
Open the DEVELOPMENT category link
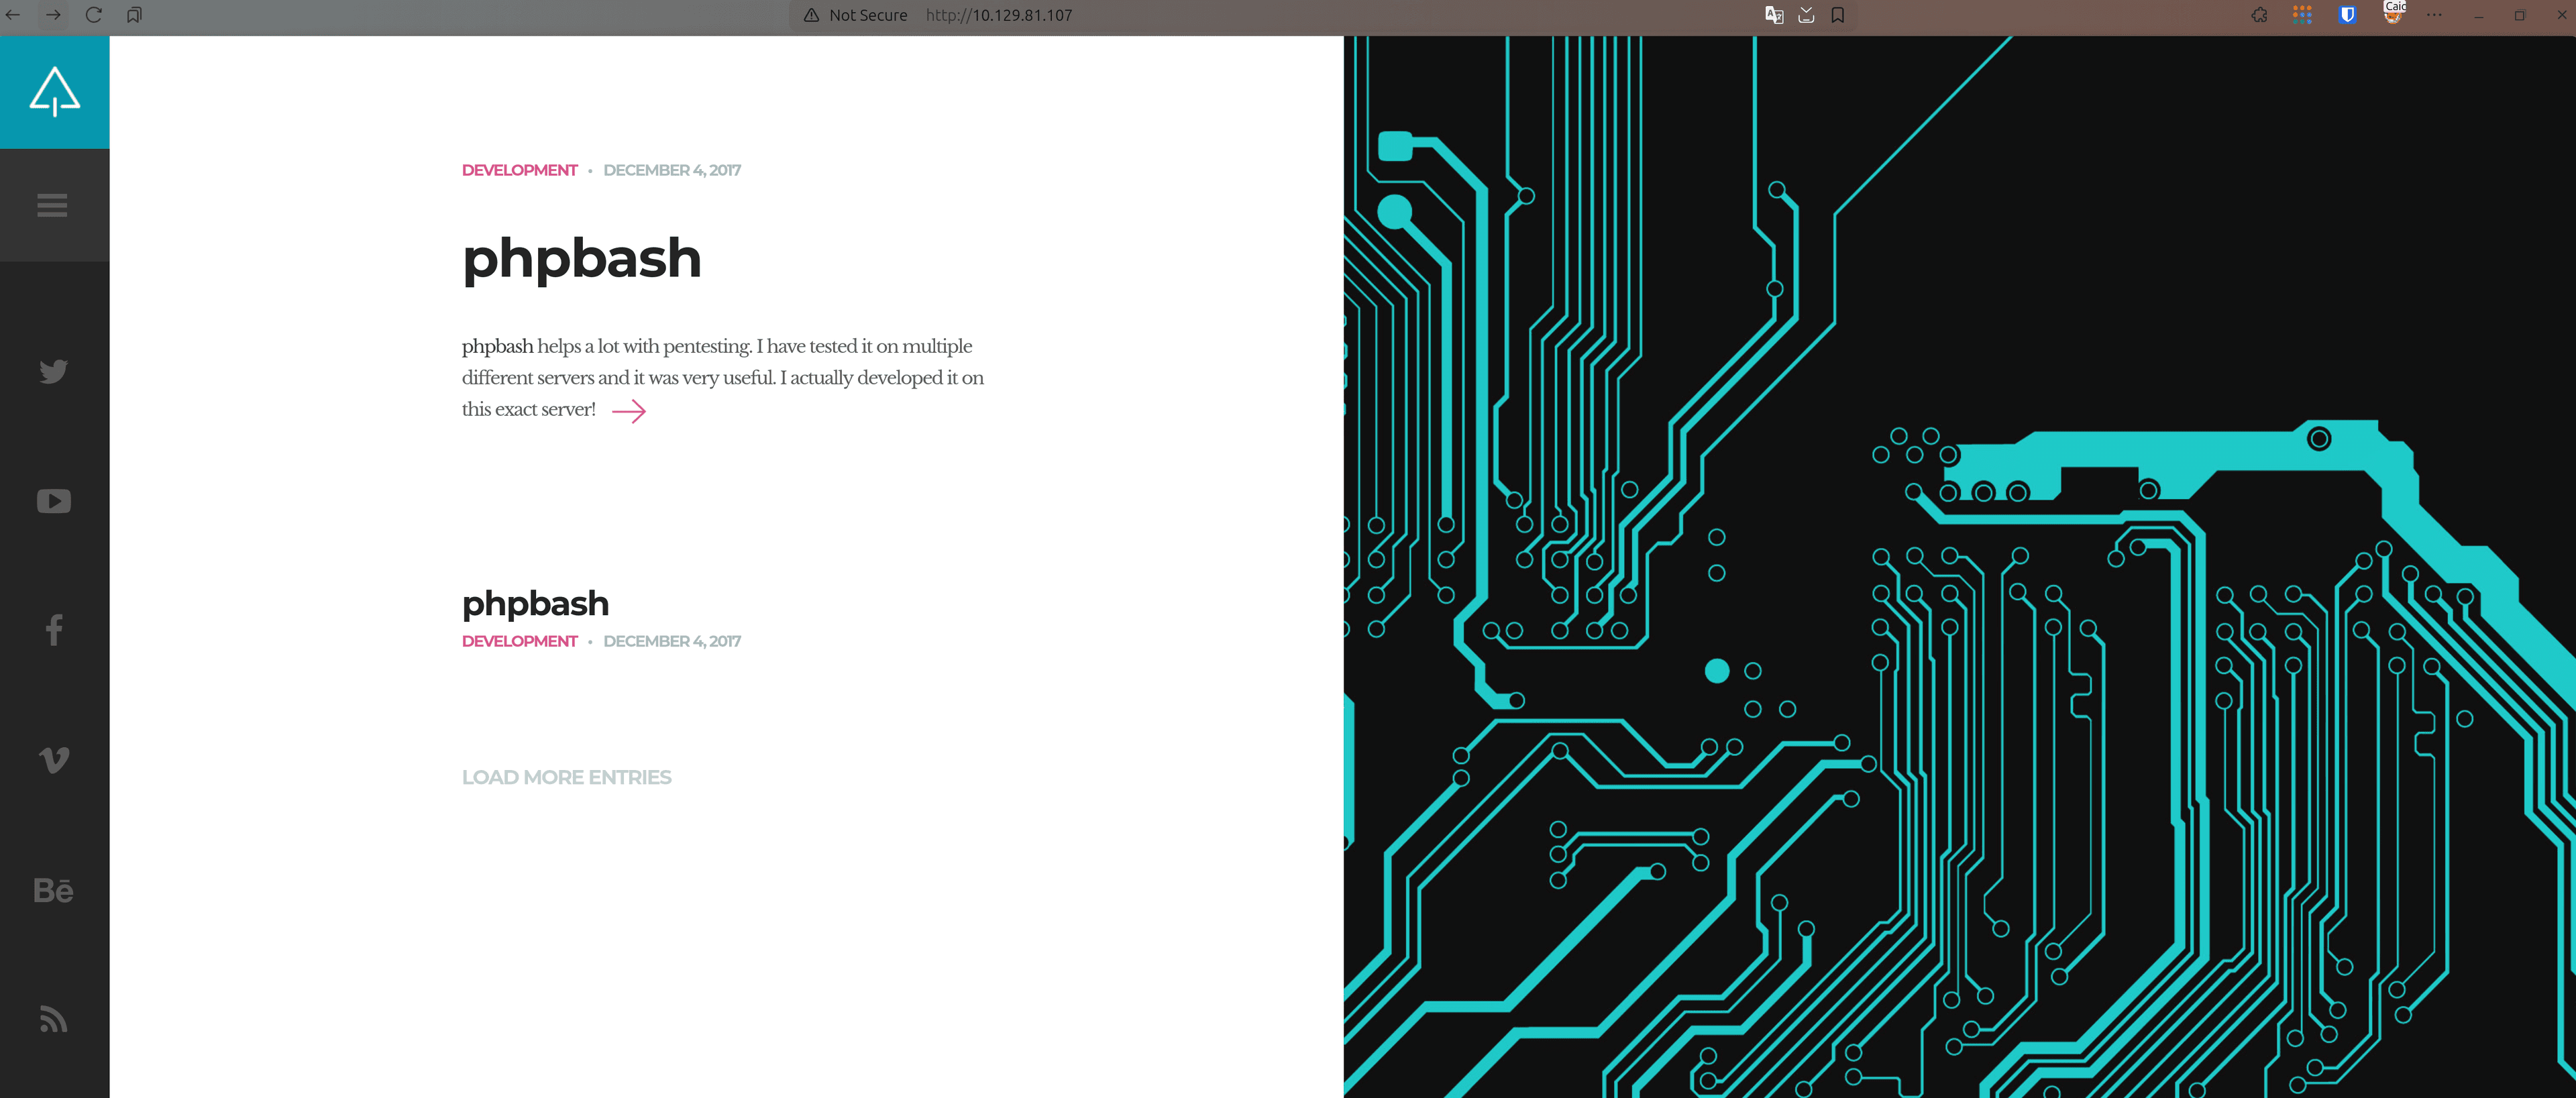click(x=519, y=170)
